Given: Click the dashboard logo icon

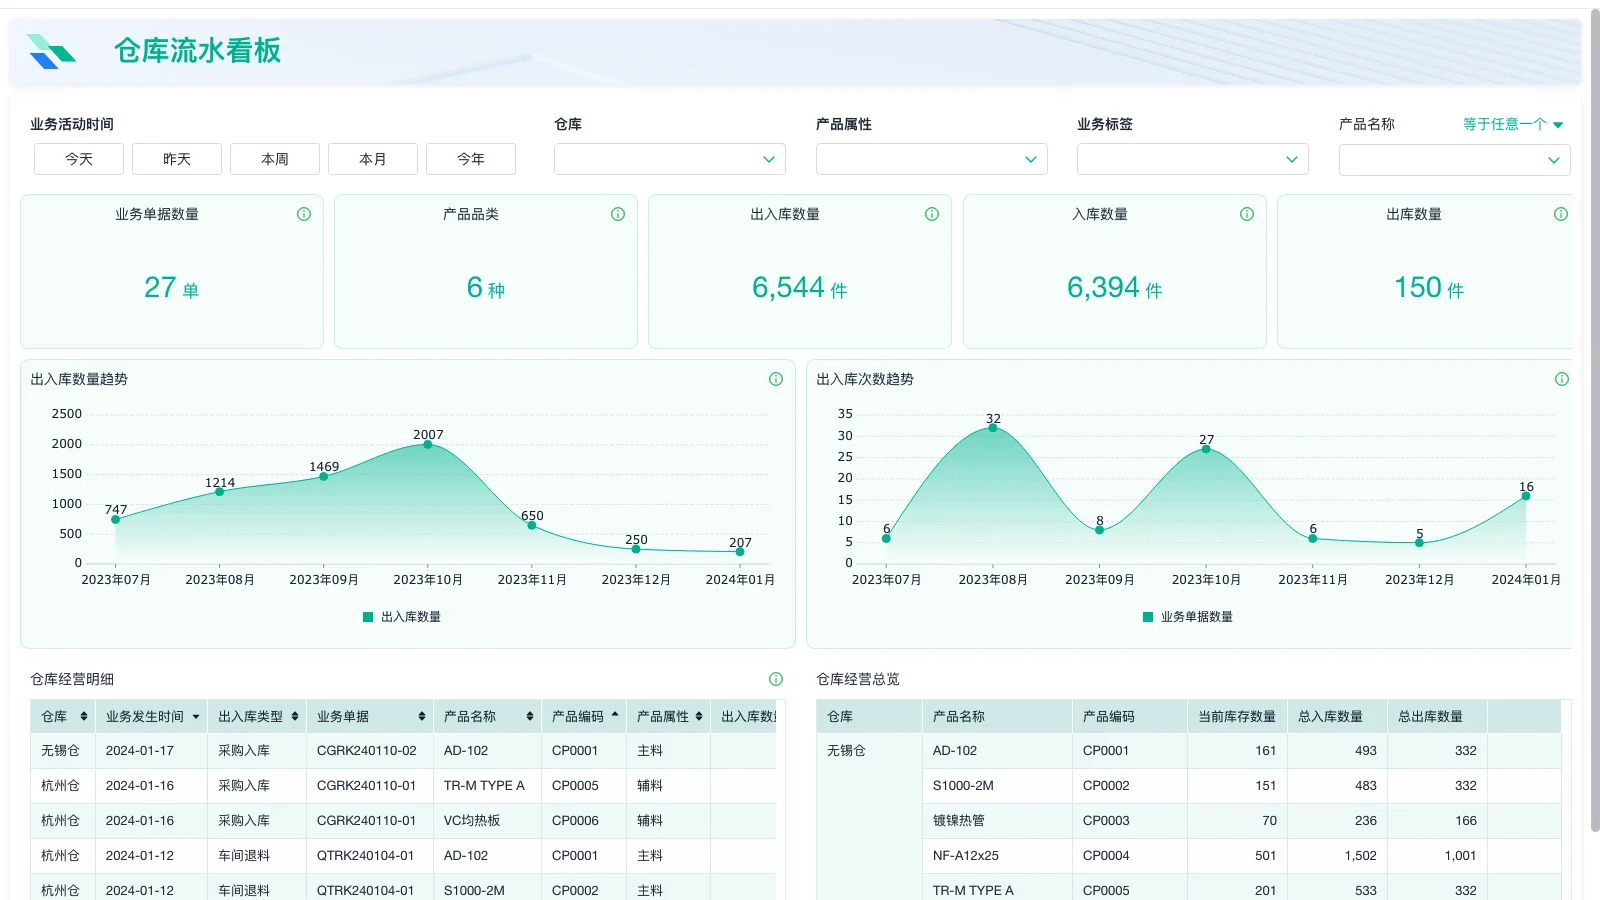Looking at the screenshot, I should [51, 51].
